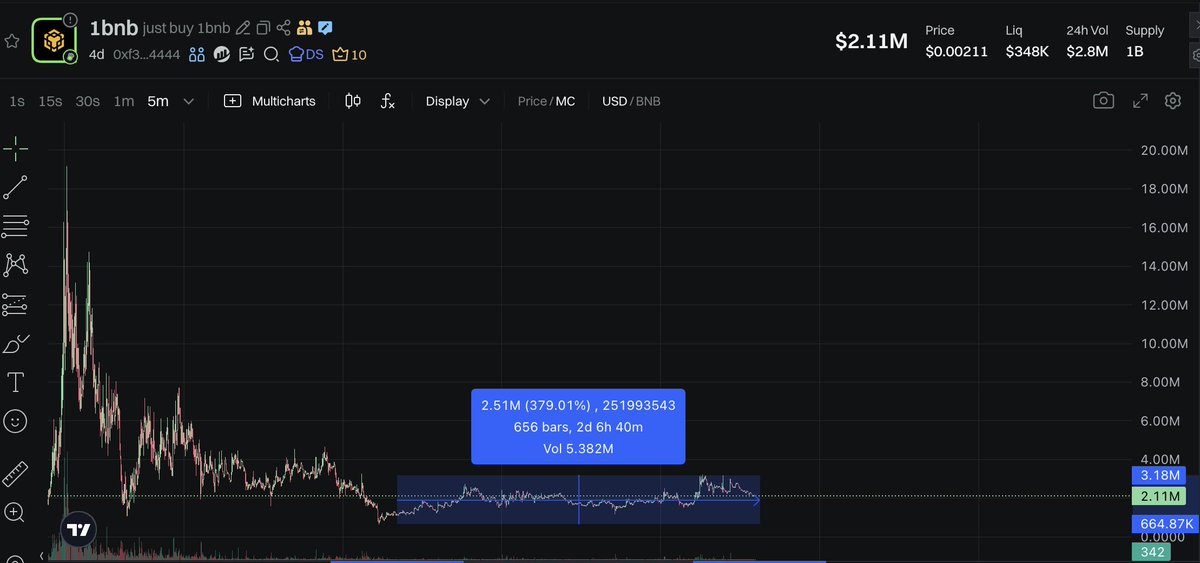
Task: Open the blue comment check icon
Action: click(326, 28)
